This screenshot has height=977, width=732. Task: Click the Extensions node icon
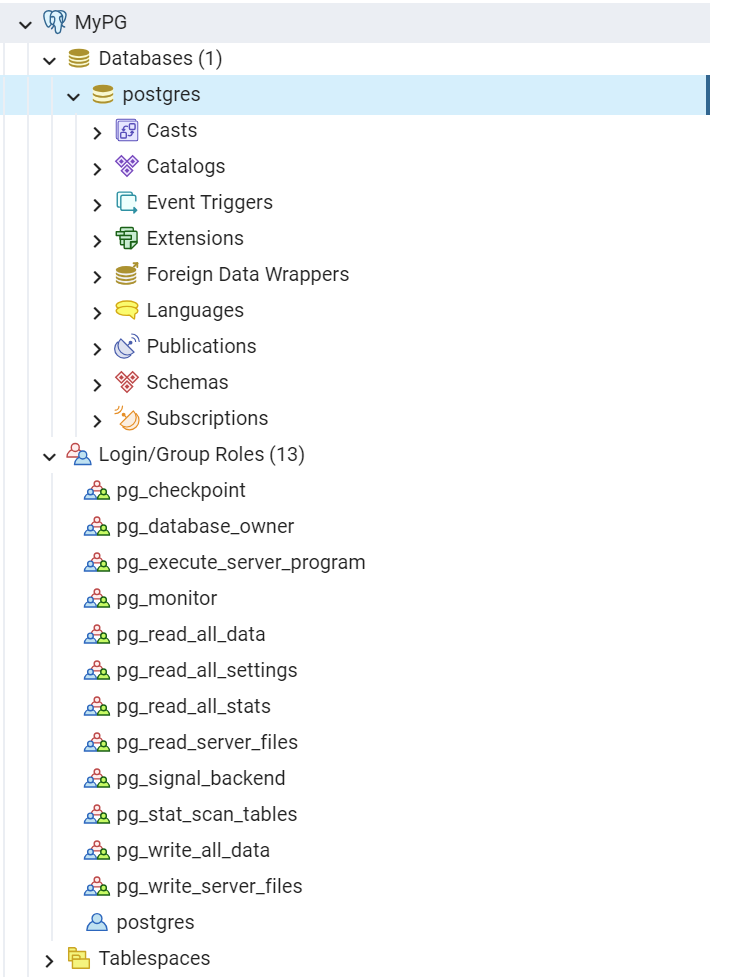pos(127,239)
